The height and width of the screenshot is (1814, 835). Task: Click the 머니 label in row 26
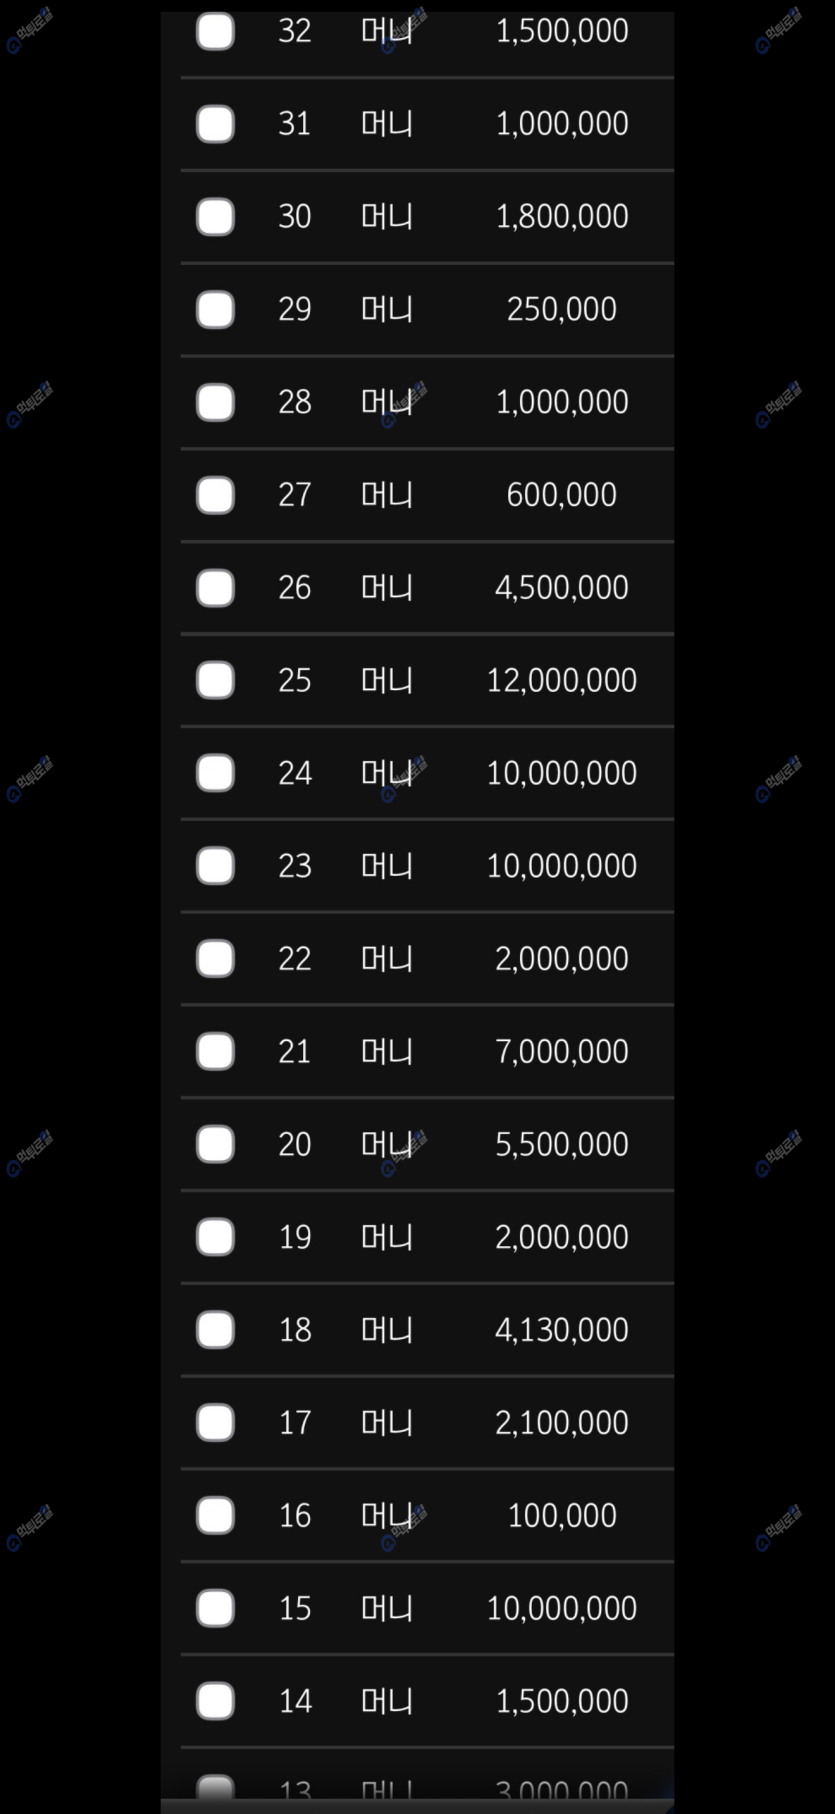[386, 588]
